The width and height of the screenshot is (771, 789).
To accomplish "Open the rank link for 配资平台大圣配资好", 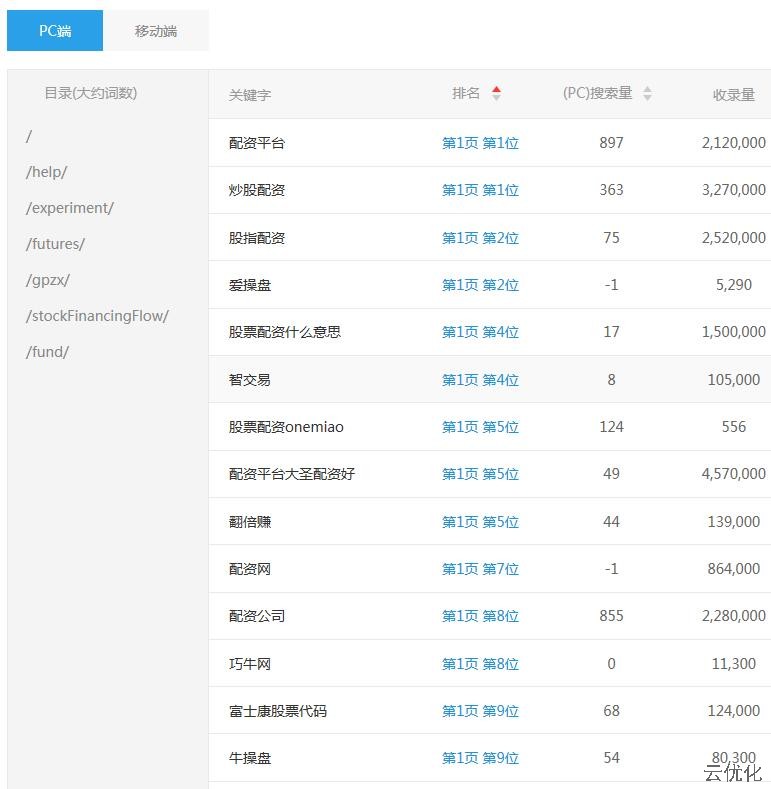I will click(x=480, y=474).
